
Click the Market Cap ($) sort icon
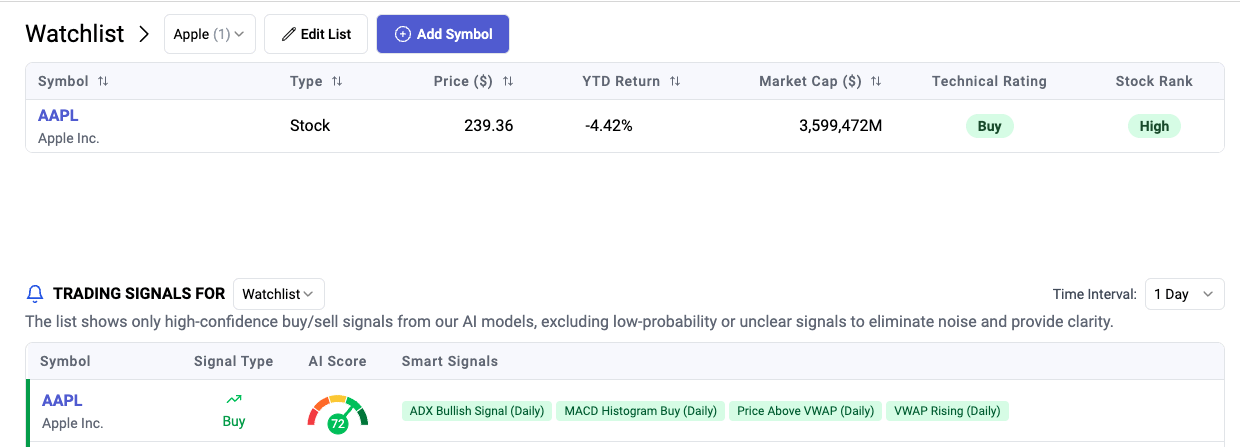876,81
